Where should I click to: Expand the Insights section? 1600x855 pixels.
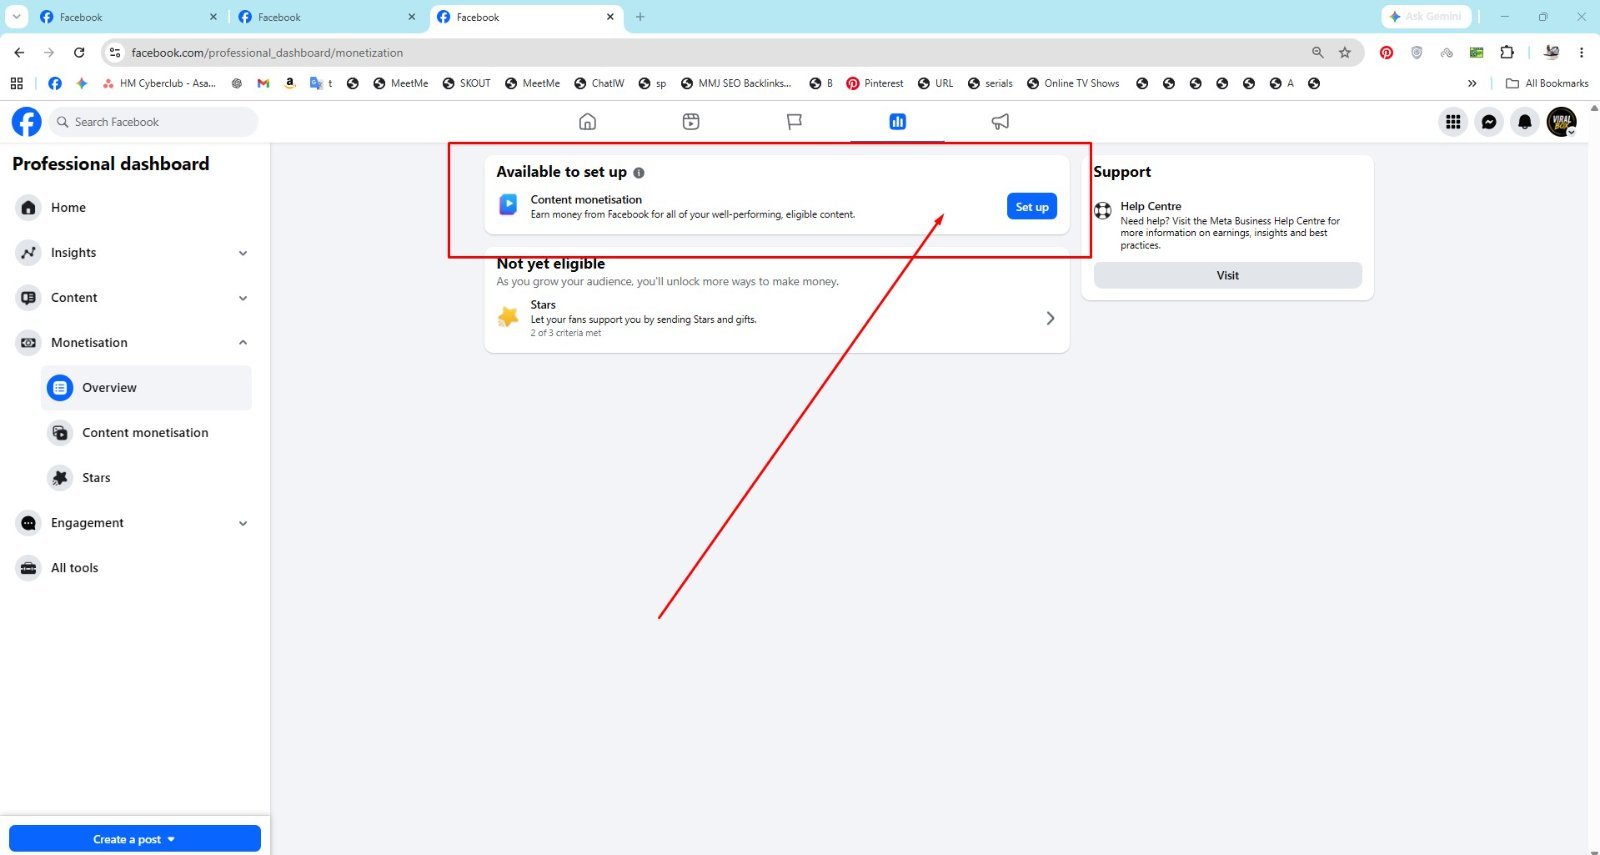pos(243,253)
